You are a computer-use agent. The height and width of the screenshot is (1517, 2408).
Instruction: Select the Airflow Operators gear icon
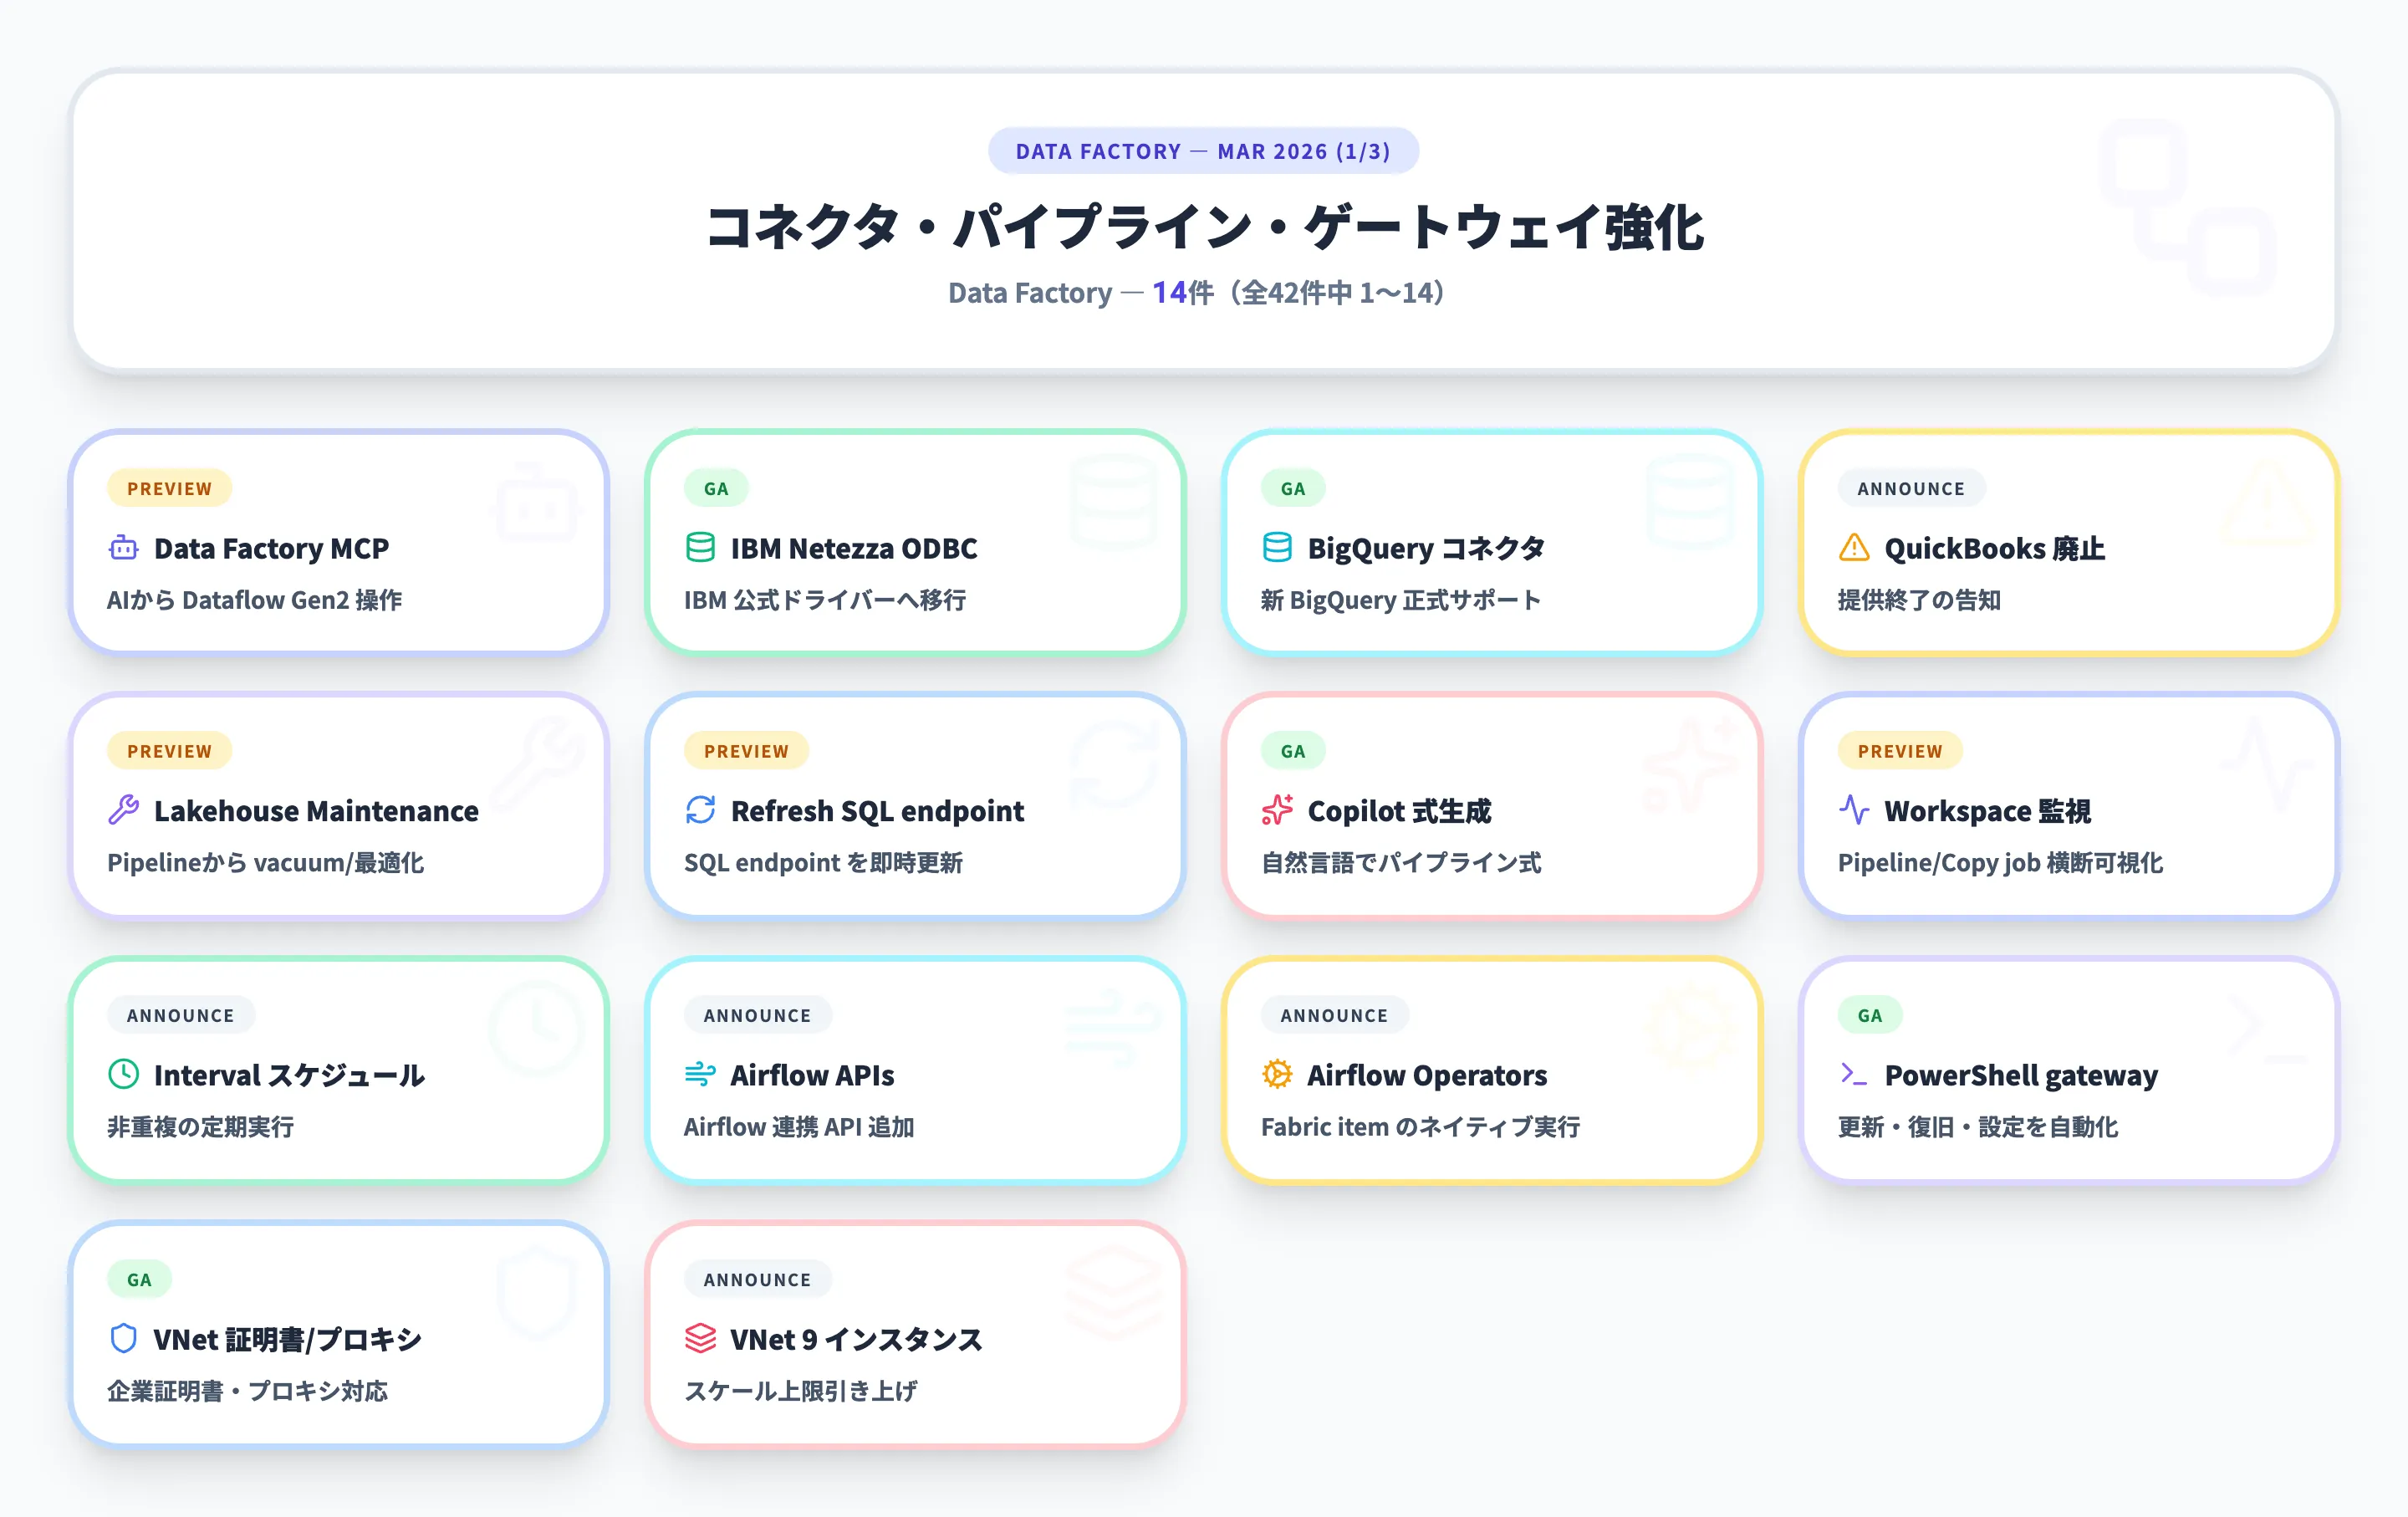(x=1278, y=1075)
